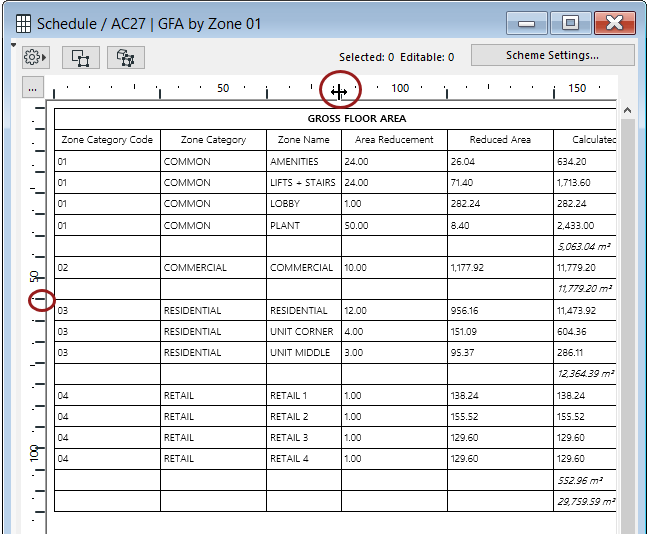Click the 50 mark on vertical ruler
The image size is (647, 534).
34,276
